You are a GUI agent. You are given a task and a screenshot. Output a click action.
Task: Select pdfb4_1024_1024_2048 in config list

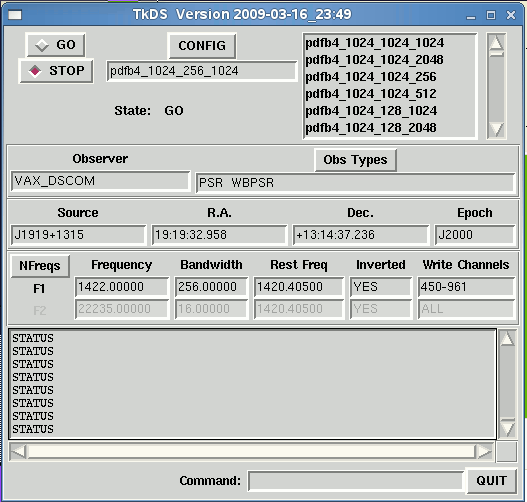tap(374, 60)
